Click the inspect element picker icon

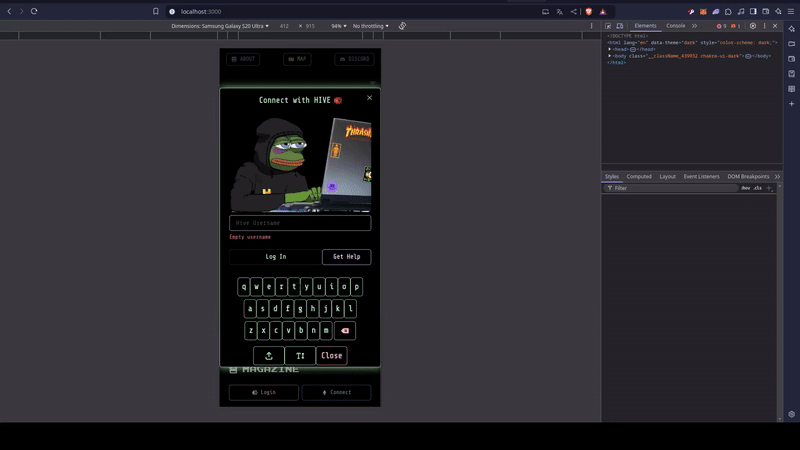pos(608,26)
